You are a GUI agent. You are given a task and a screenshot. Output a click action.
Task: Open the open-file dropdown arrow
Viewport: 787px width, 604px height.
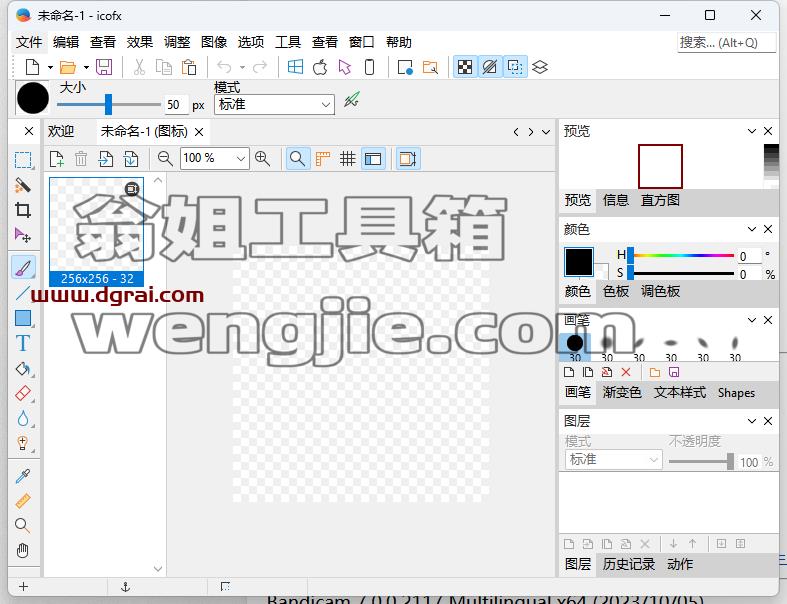(x=86, y=67)
